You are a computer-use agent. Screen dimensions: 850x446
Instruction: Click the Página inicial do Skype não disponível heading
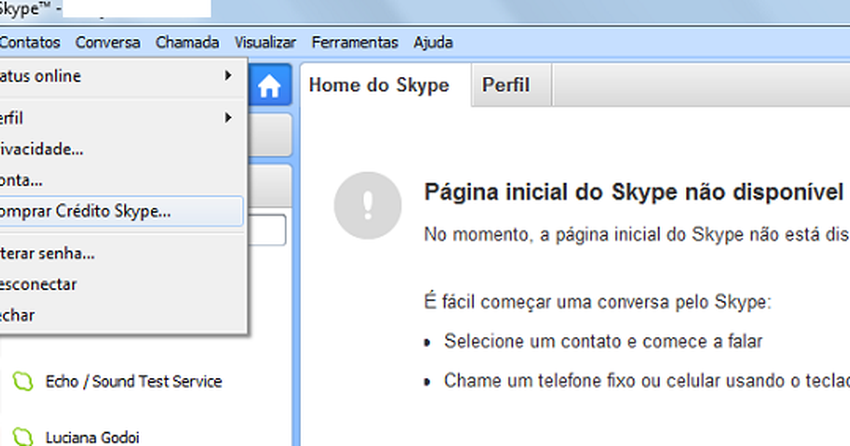pos(633,192)
